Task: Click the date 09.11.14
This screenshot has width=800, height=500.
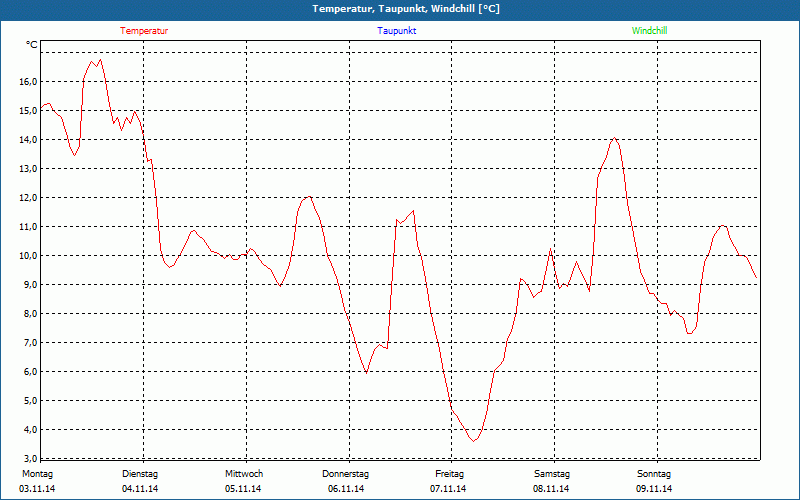Action: [x=654, y=489]
